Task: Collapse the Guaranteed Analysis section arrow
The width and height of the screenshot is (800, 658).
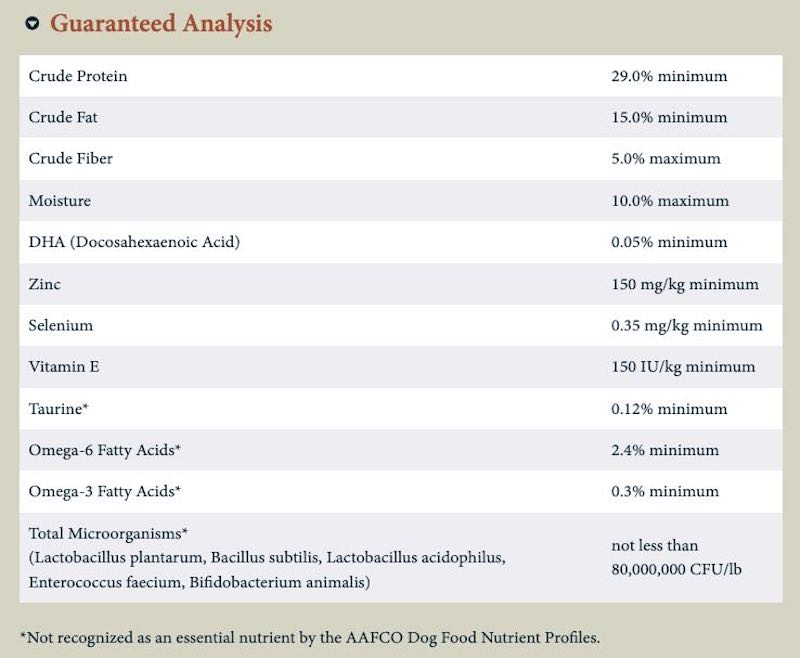Action: 32,23
